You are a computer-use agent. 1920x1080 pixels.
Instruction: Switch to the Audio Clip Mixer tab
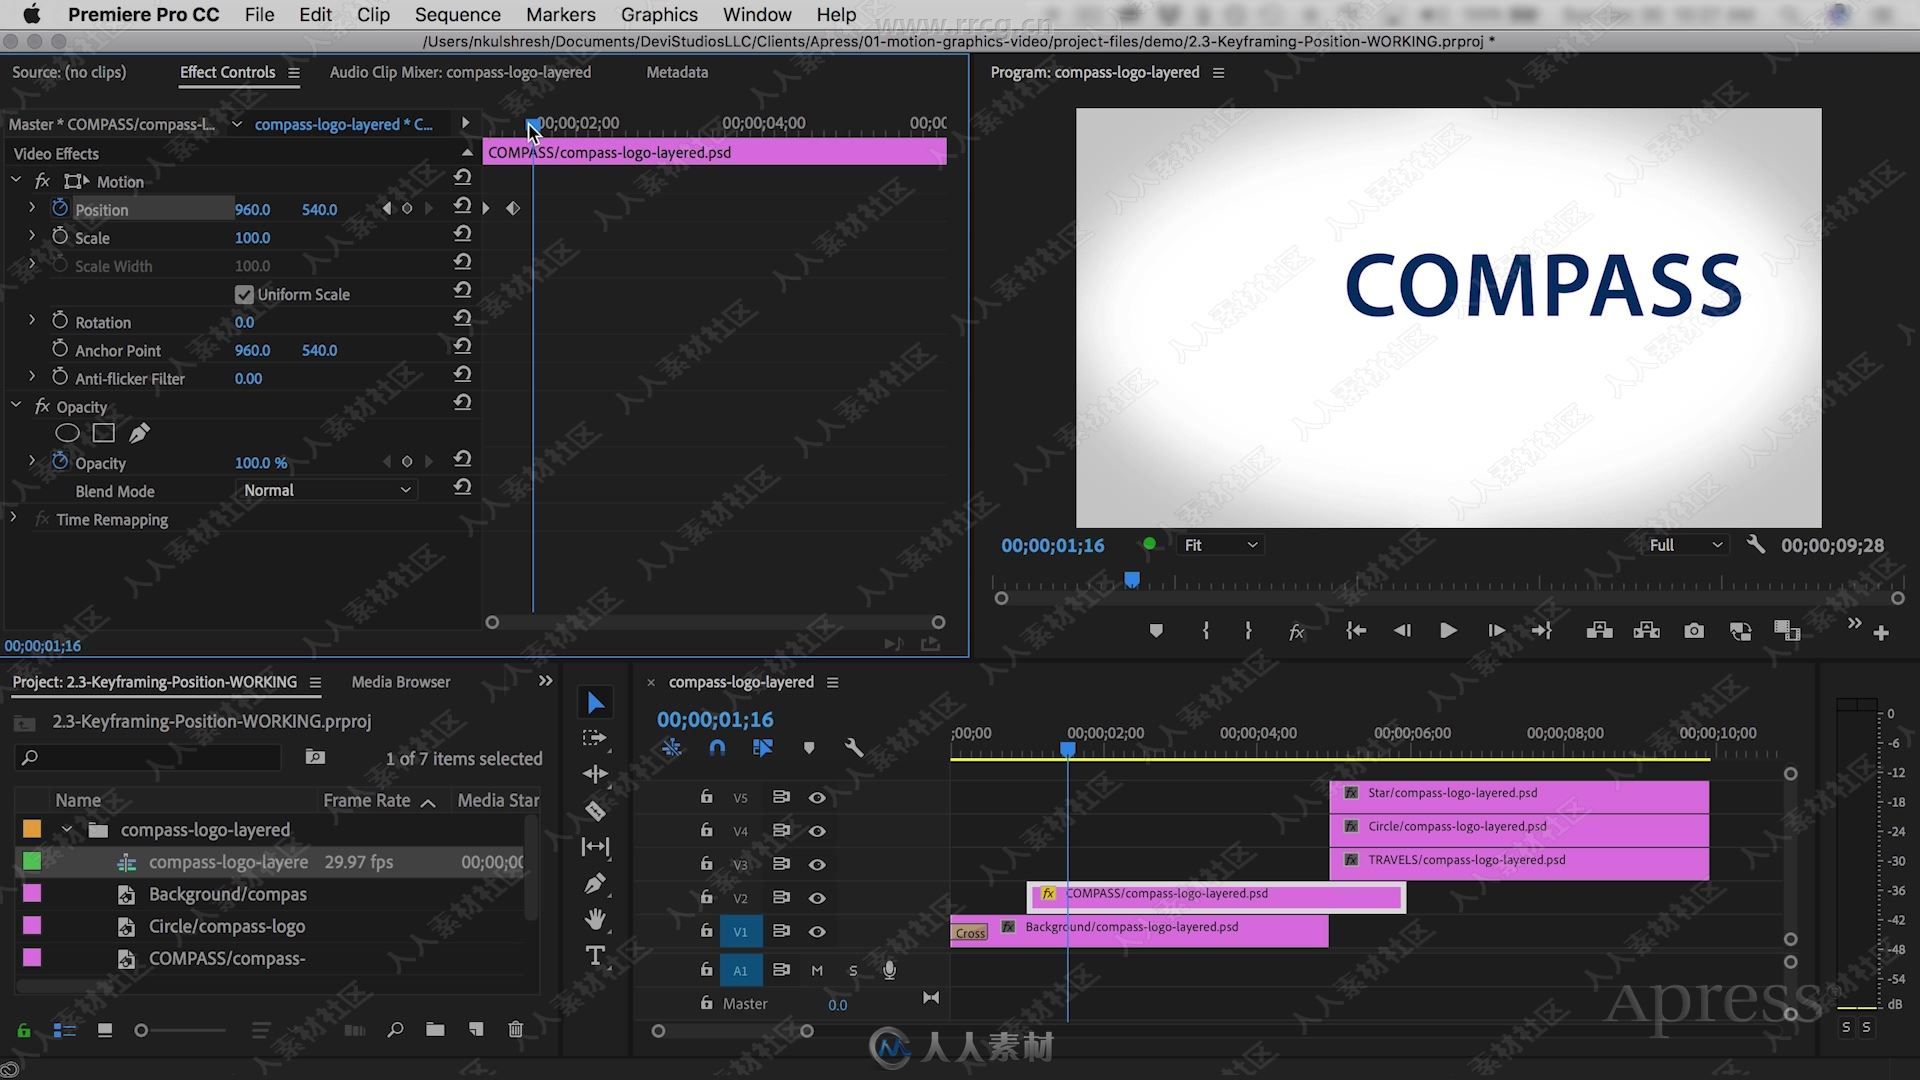pyautogui.click(x=460, y=72)
